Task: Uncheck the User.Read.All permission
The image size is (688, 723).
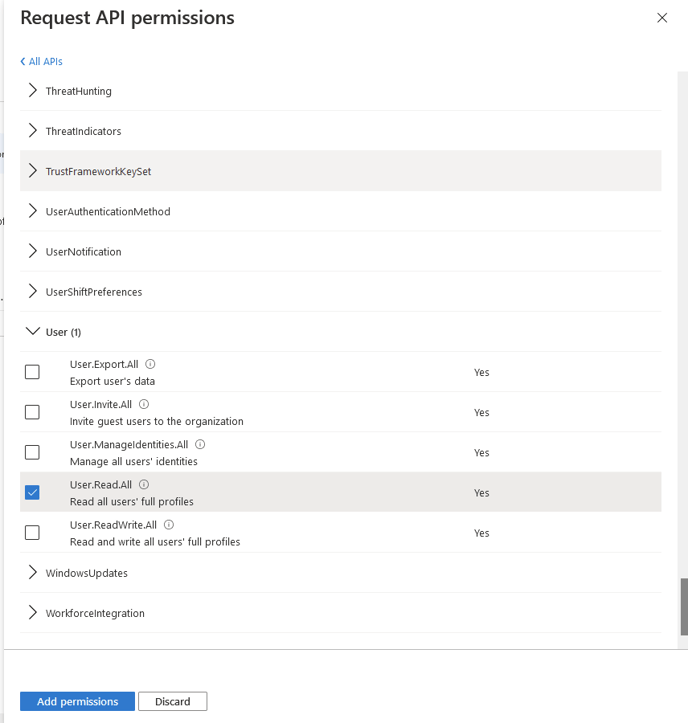Action: pyautogui.click(x=32, y=492)
